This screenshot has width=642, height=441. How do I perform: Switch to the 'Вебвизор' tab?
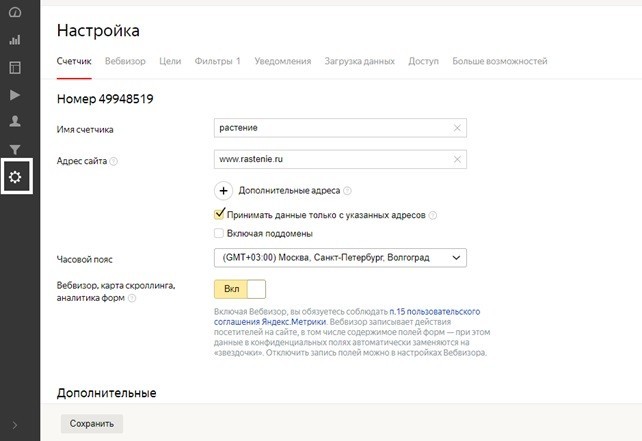coord(125,61)
